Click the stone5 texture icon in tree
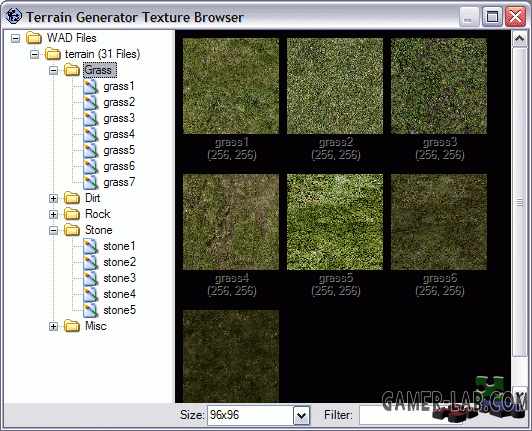532x431 pixels. tap(91, 310)
